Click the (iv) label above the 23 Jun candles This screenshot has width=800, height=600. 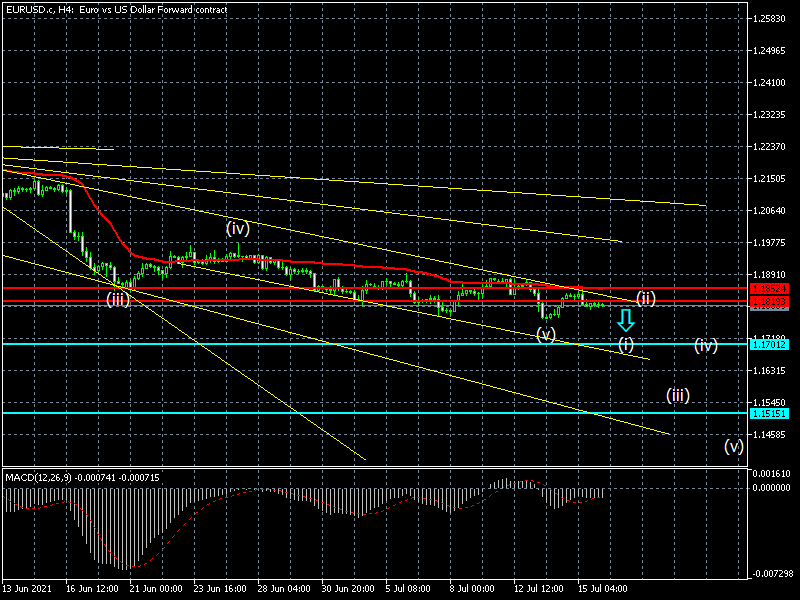(236, 228)
